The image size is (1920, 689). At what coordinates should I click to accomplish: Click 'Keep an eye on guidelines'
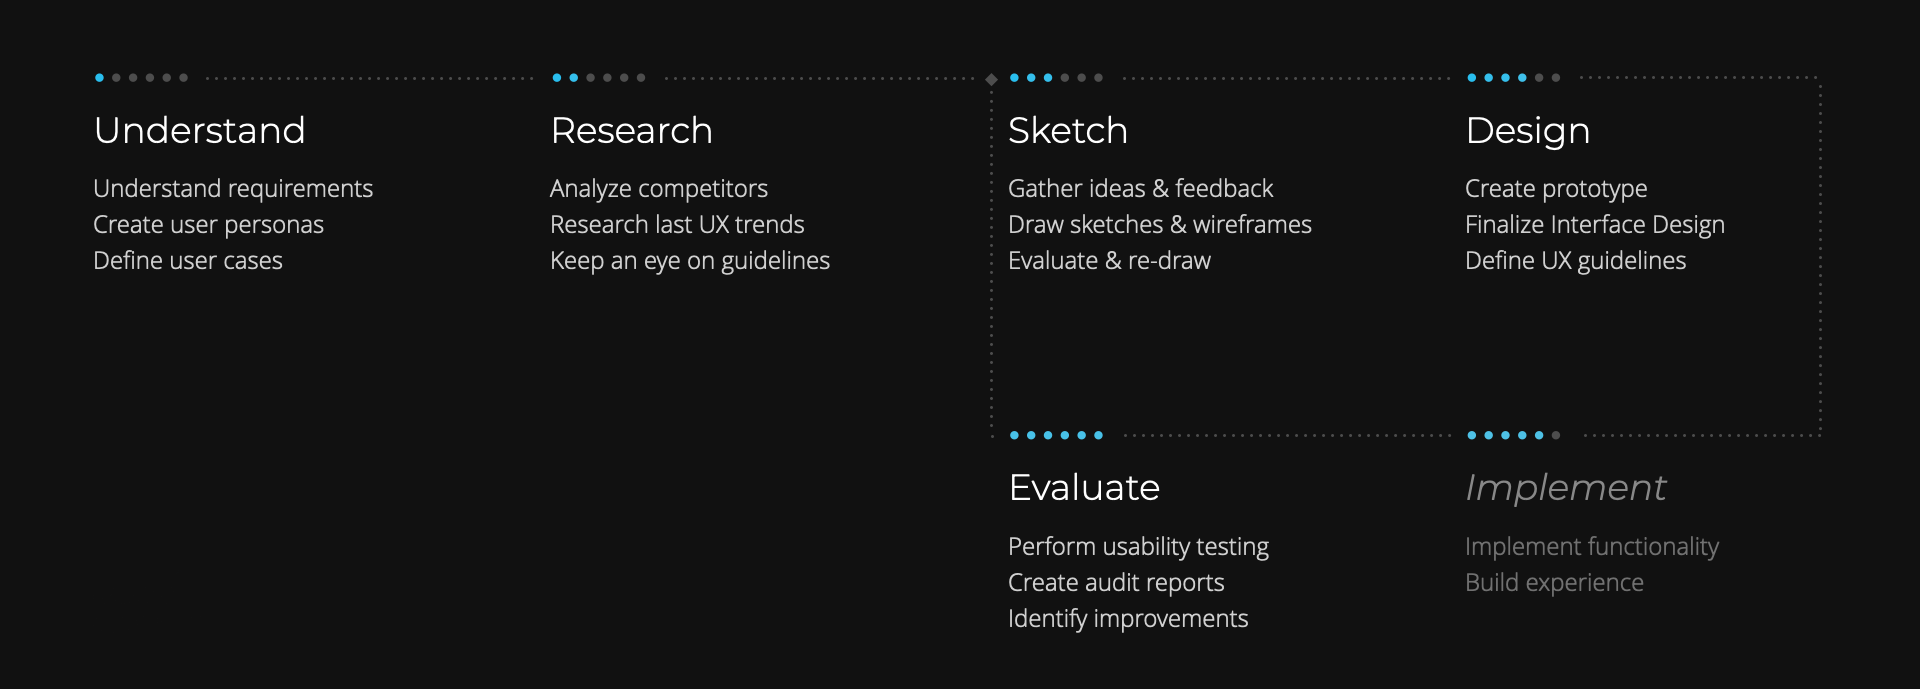click(689, 261)
